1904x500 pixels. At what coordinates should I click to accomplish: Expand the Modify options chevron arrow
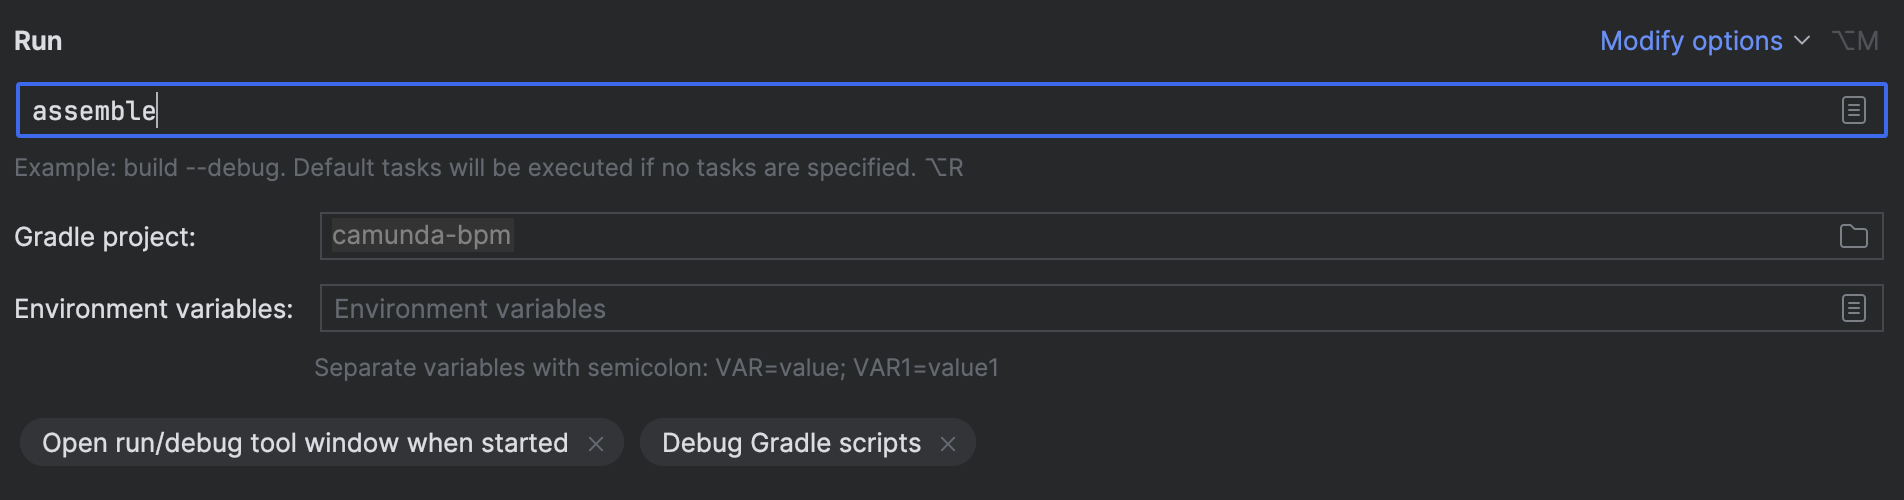pos(1801,41)
